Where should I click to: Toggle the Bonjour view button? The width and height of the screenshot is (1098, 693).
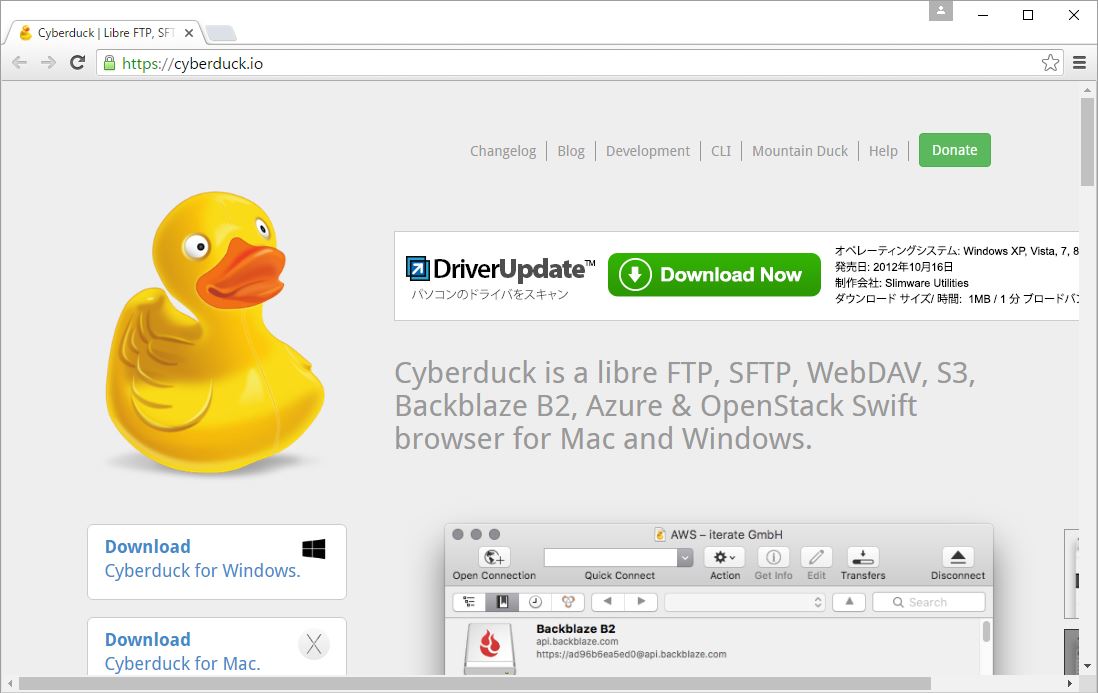click(568, 602)
